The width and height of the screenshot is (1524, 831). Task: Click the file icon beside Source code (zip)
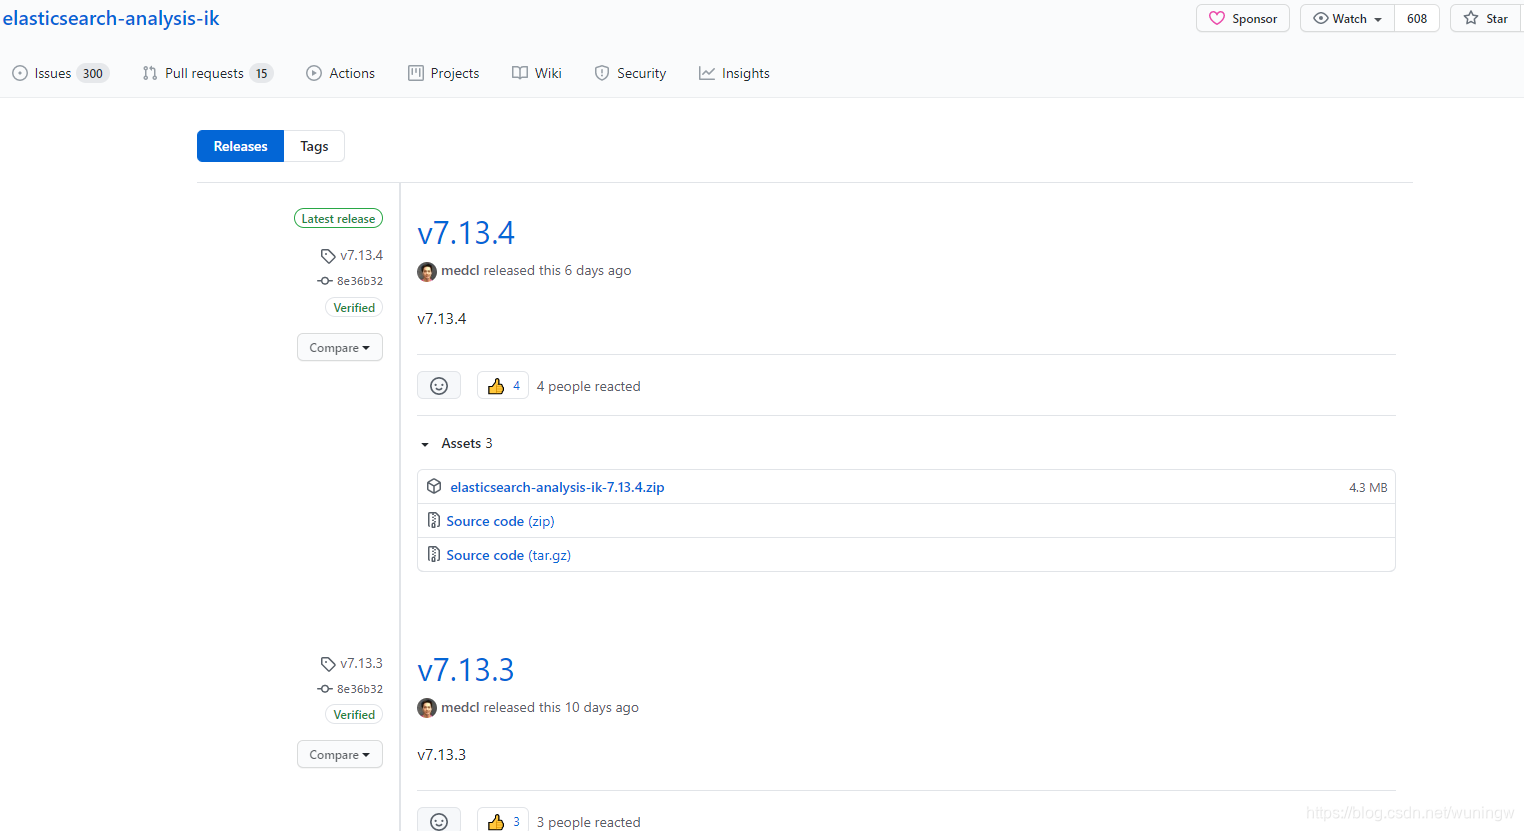point(434,520)
